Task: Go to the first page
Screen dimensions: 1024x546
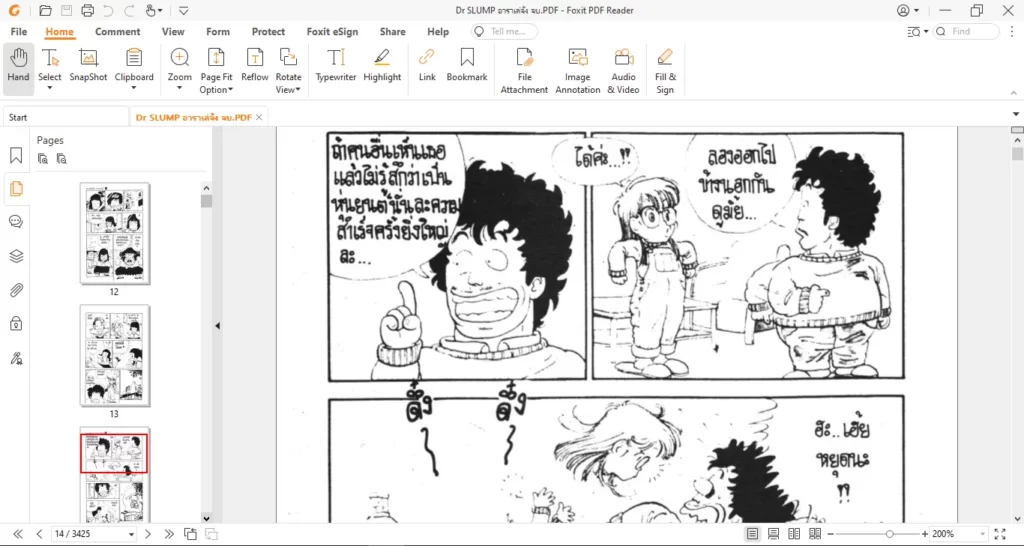Action: (x=18, y=534)
